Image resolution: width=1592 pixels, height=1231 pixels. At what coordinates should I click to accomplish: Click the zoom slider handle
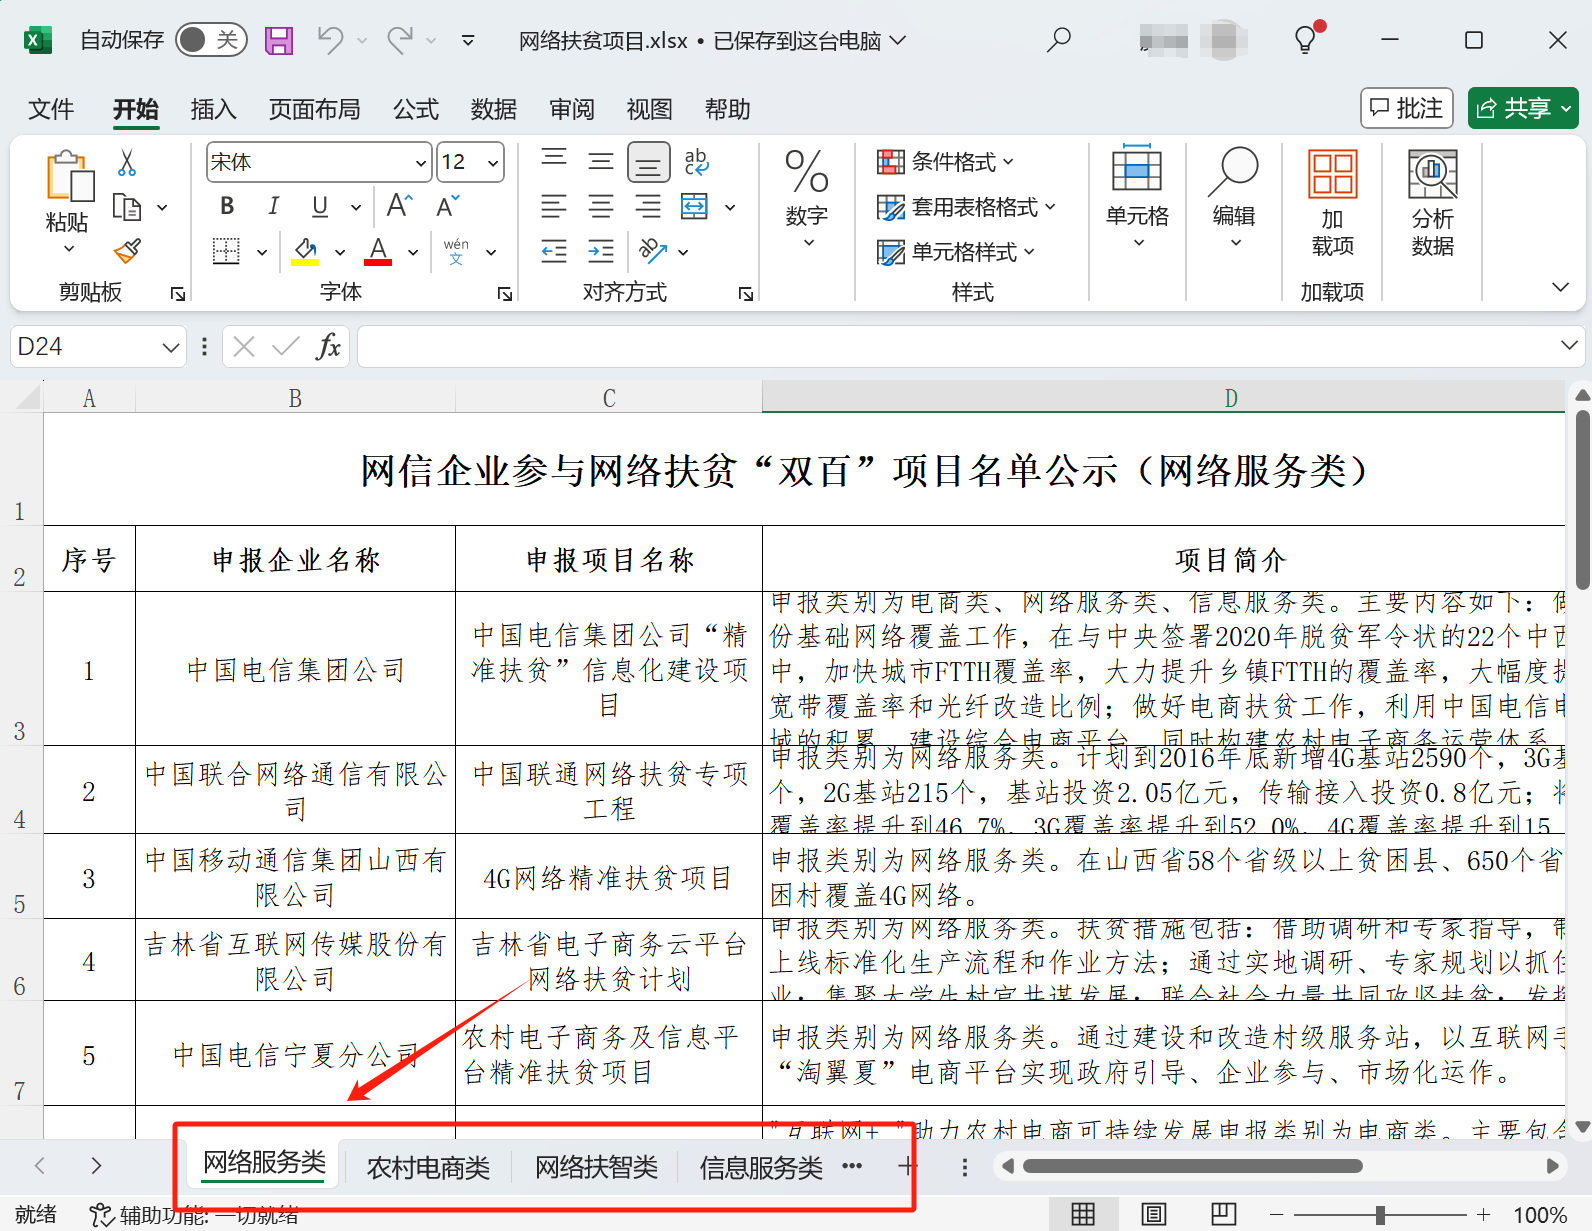click(1380, 1215)
